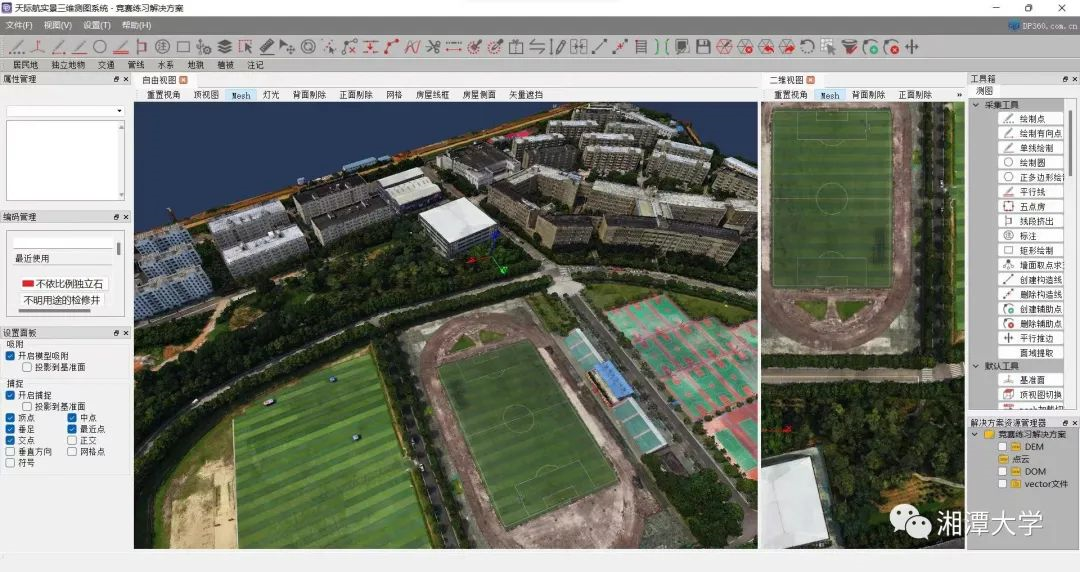Screen dimensions: 1080x572
Task: Close the 二维视图 tab
Action: pos(811,80)
